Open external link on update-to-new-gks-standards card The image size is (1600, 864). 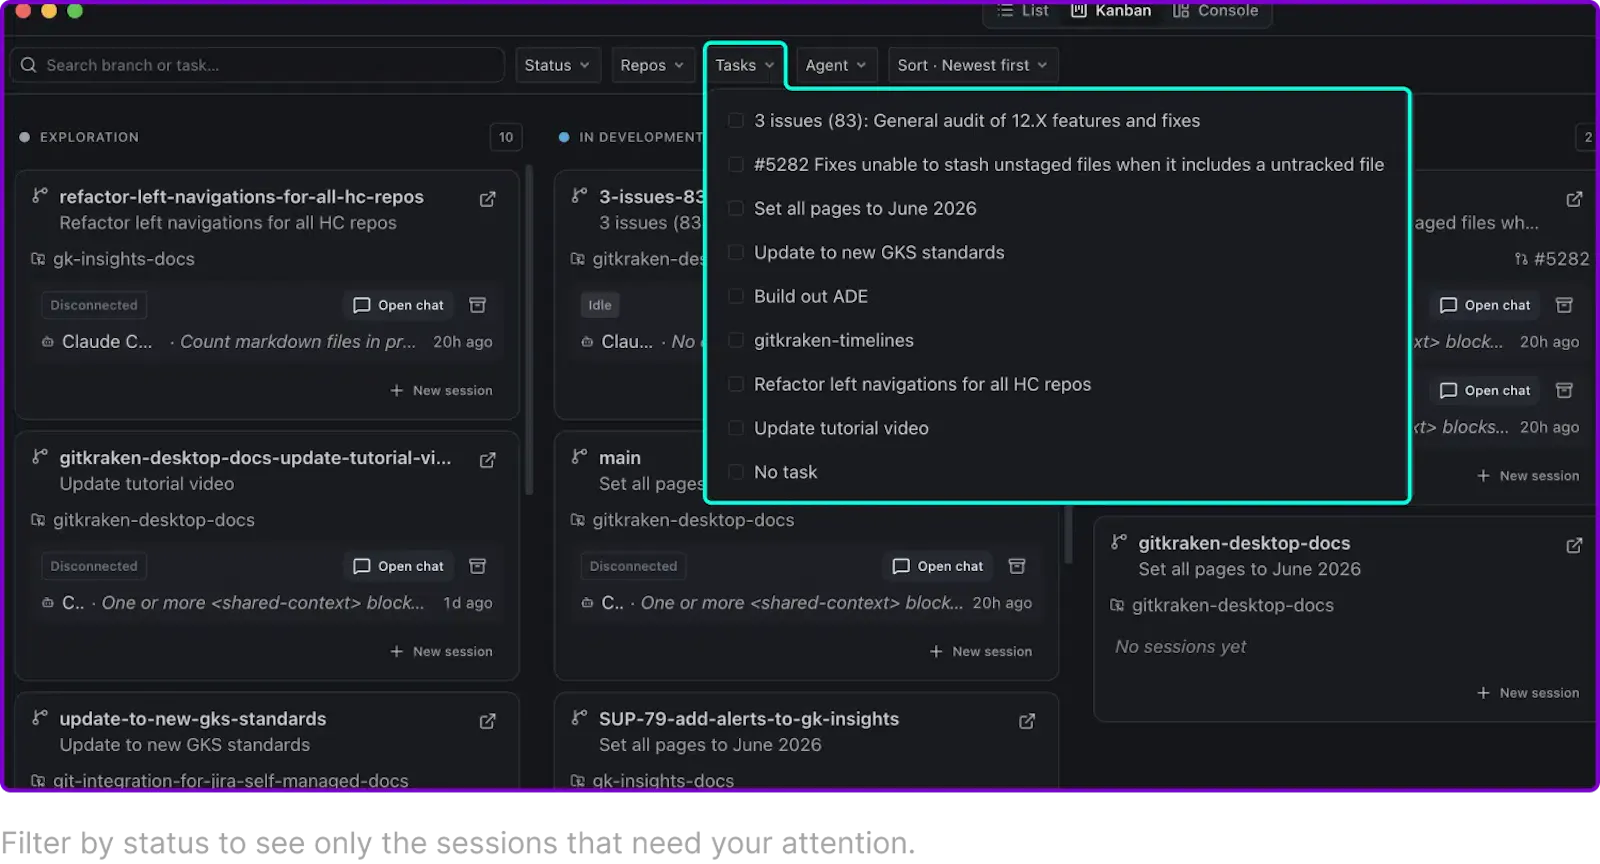(x=487, y=721)
